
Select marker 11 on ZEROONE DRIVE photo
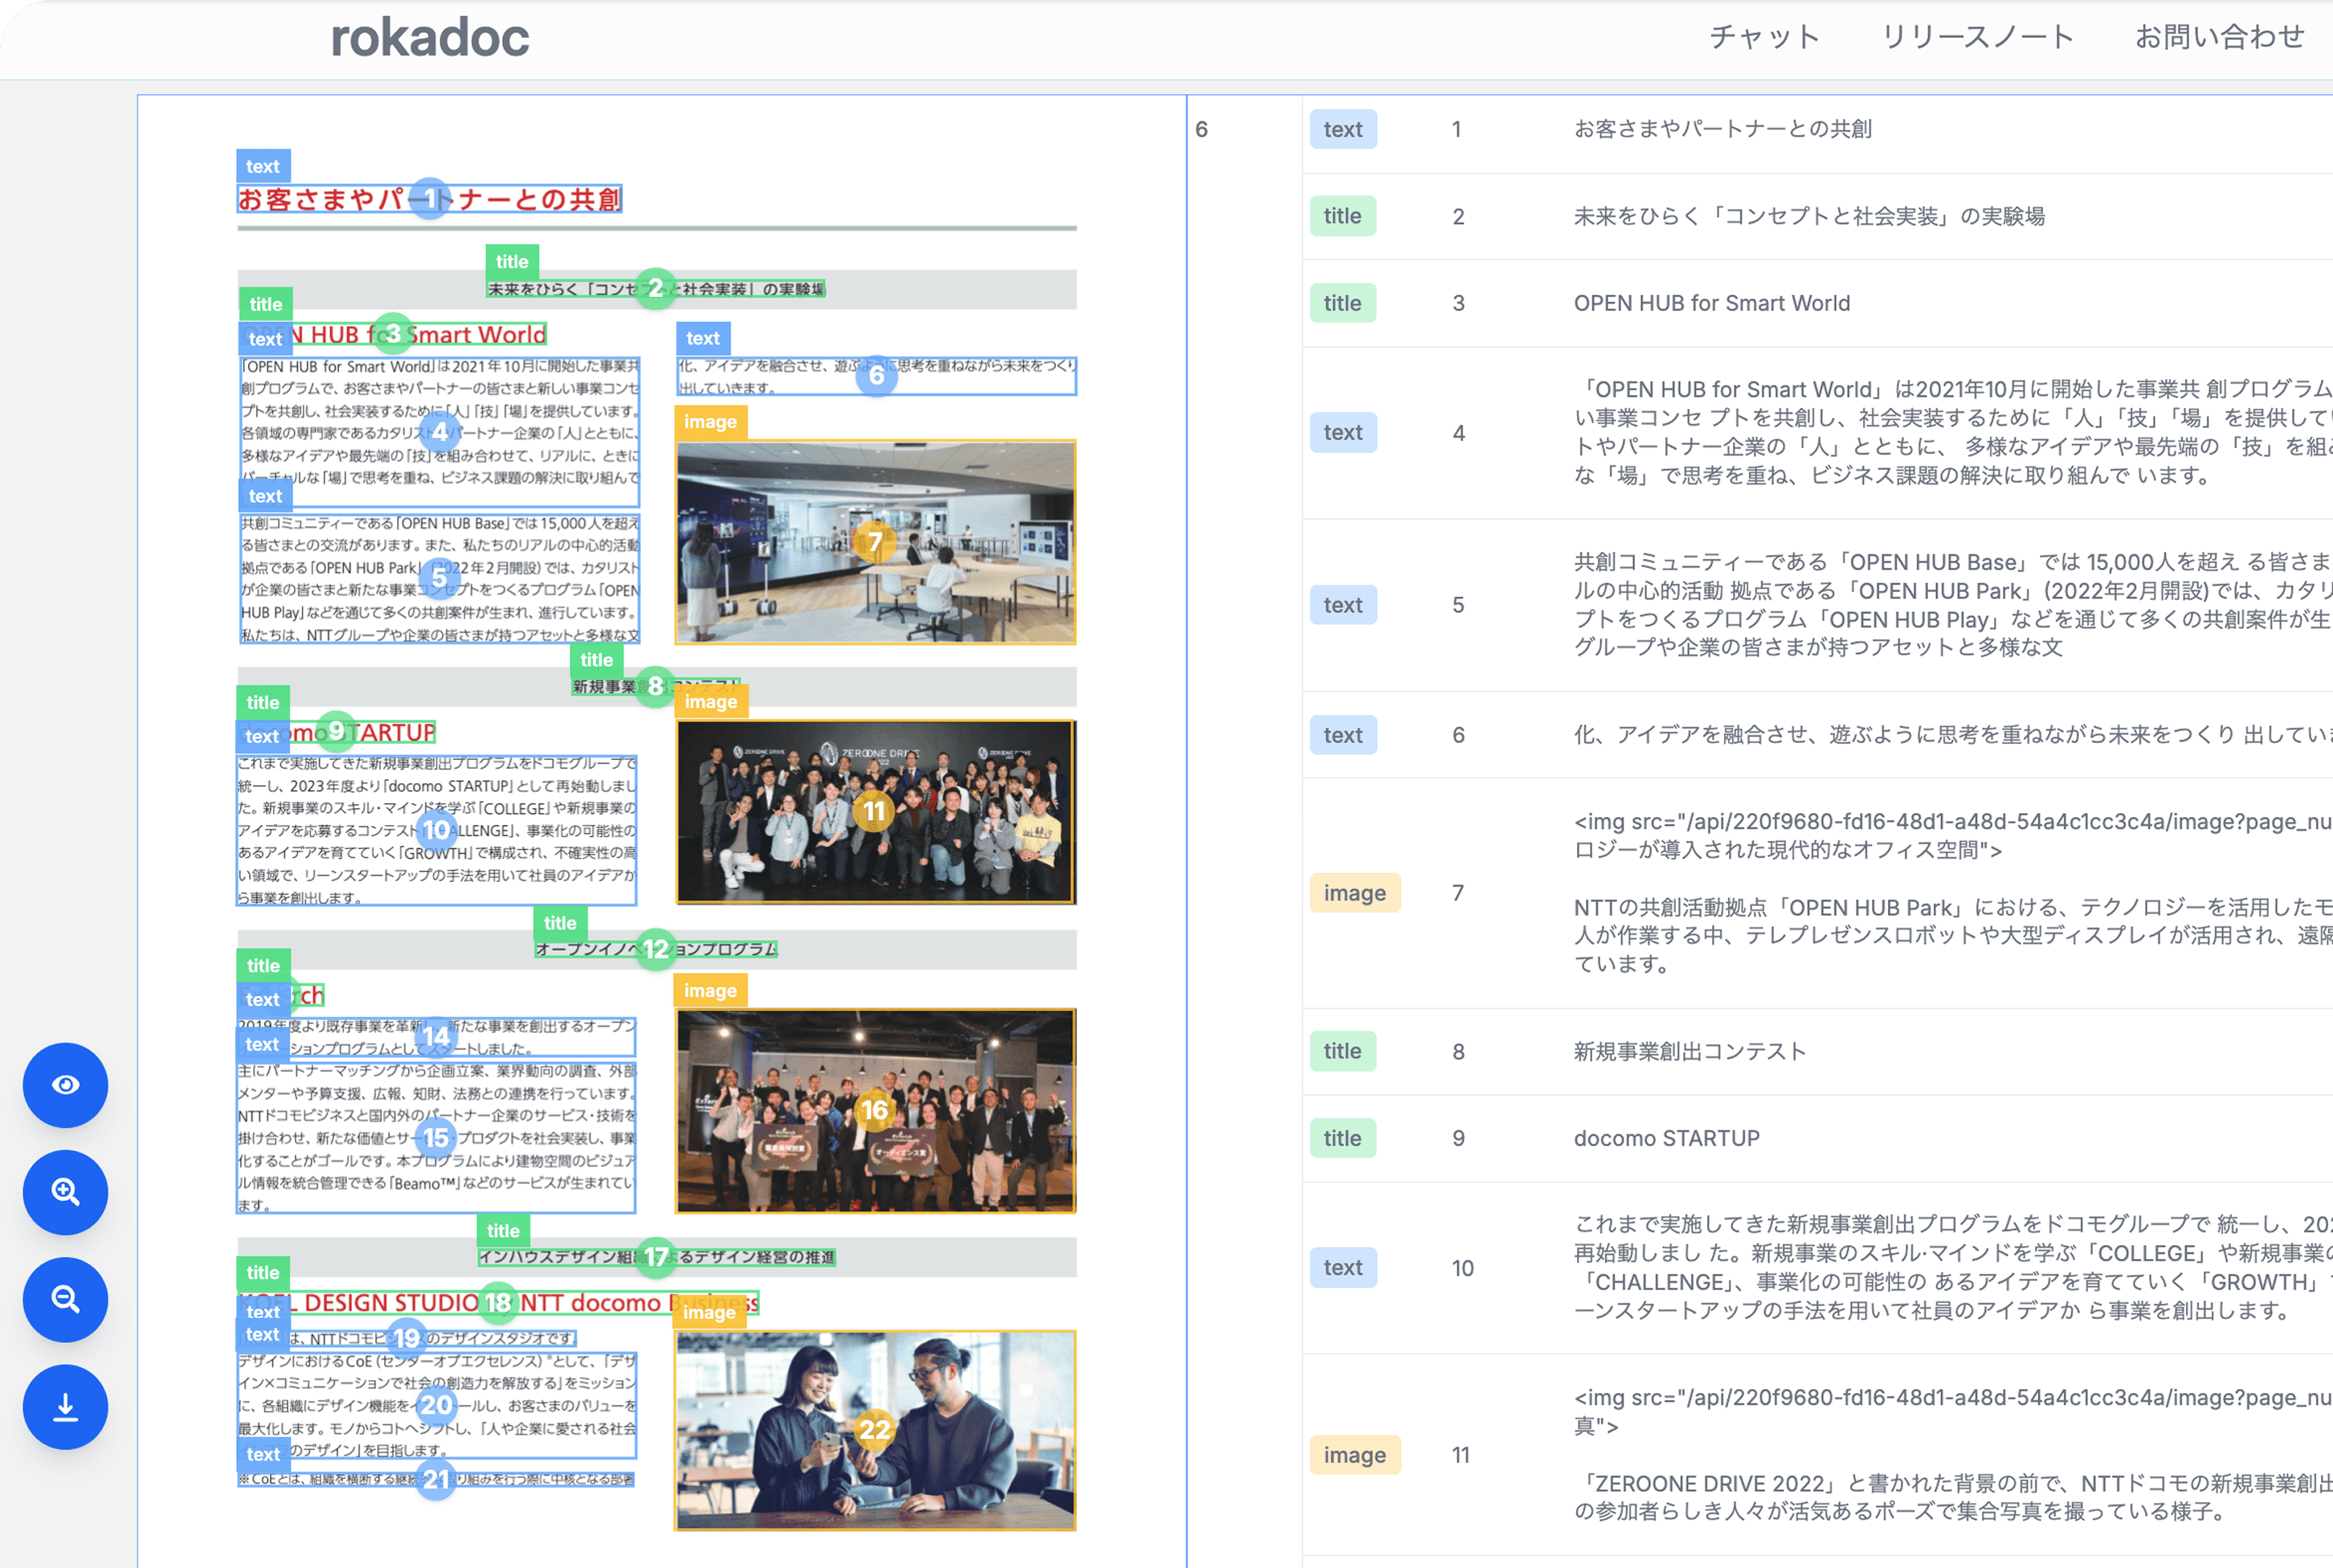pyautogui.click(x=875, y=811)
